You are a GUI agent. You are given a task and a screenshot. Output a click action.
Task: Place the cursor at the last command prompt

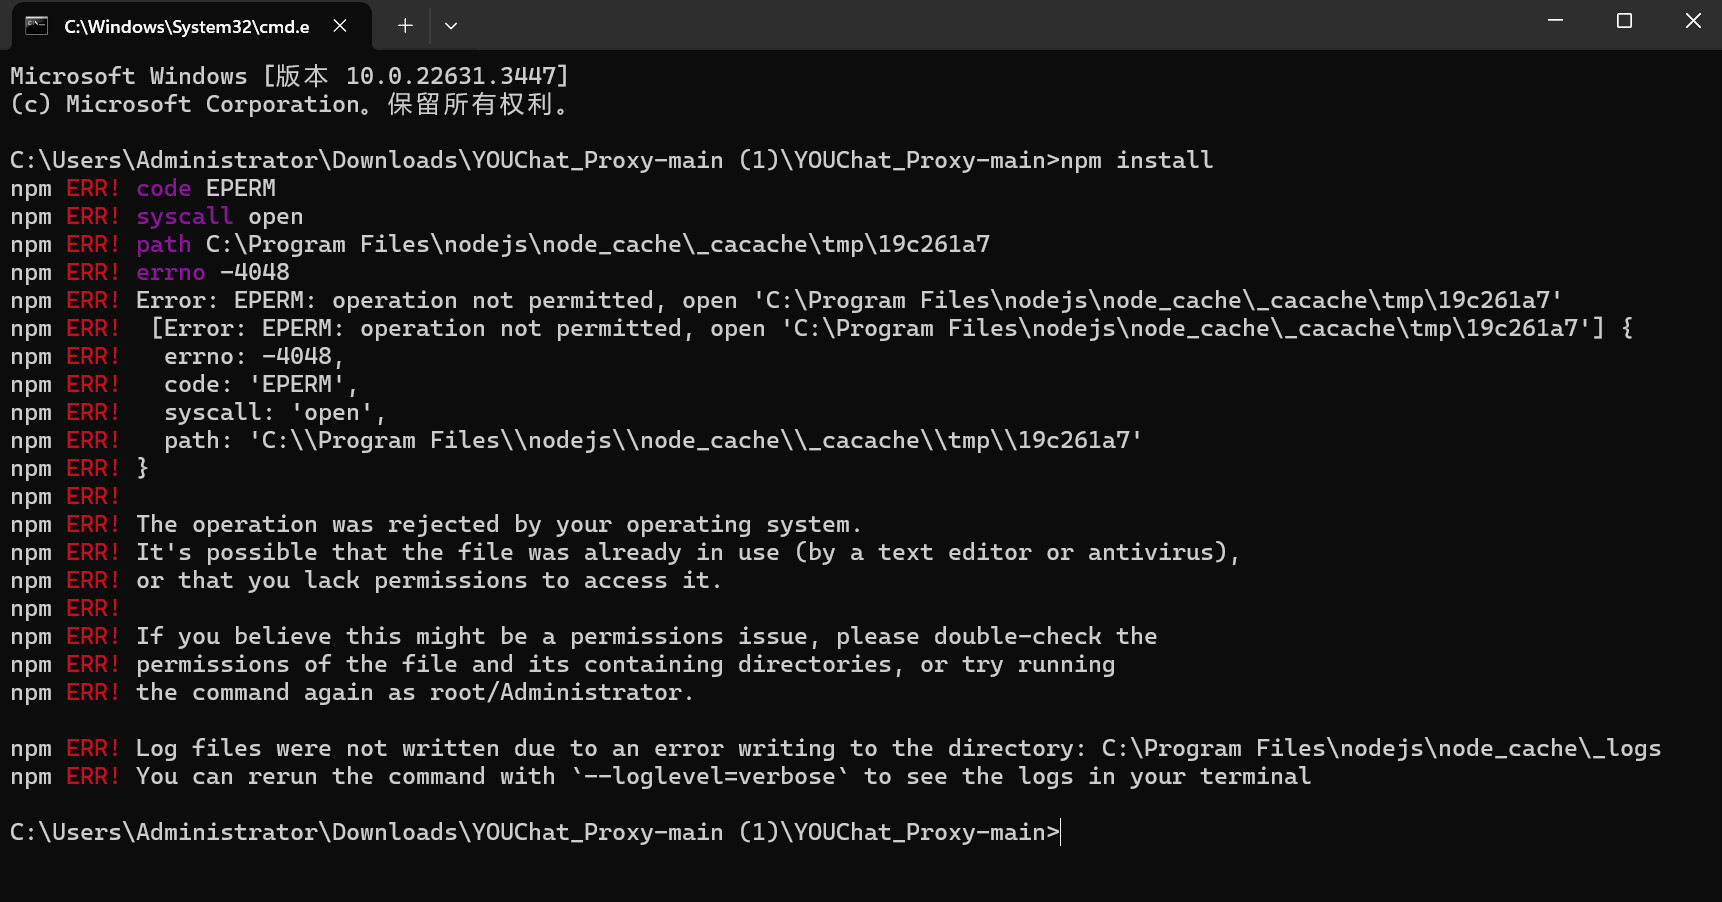tap(1060, 832)
